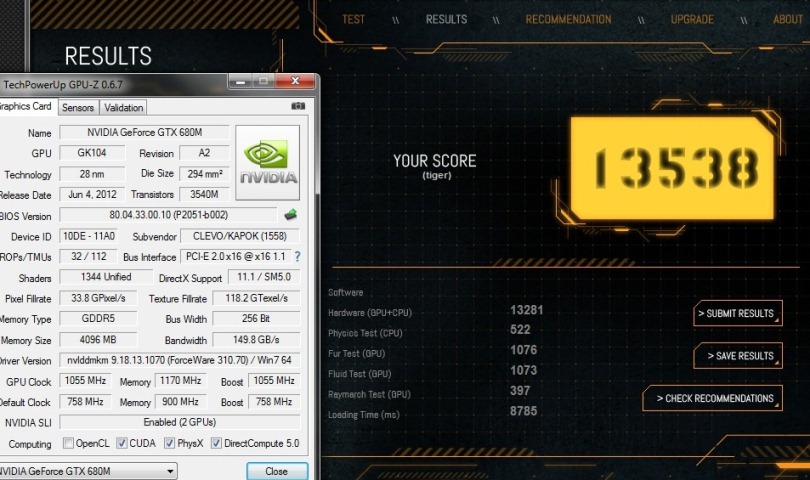The image size is (810, 480).
Task: Open the GeForce GTX 680M GPU dropdown
Action: pos(88,471)
